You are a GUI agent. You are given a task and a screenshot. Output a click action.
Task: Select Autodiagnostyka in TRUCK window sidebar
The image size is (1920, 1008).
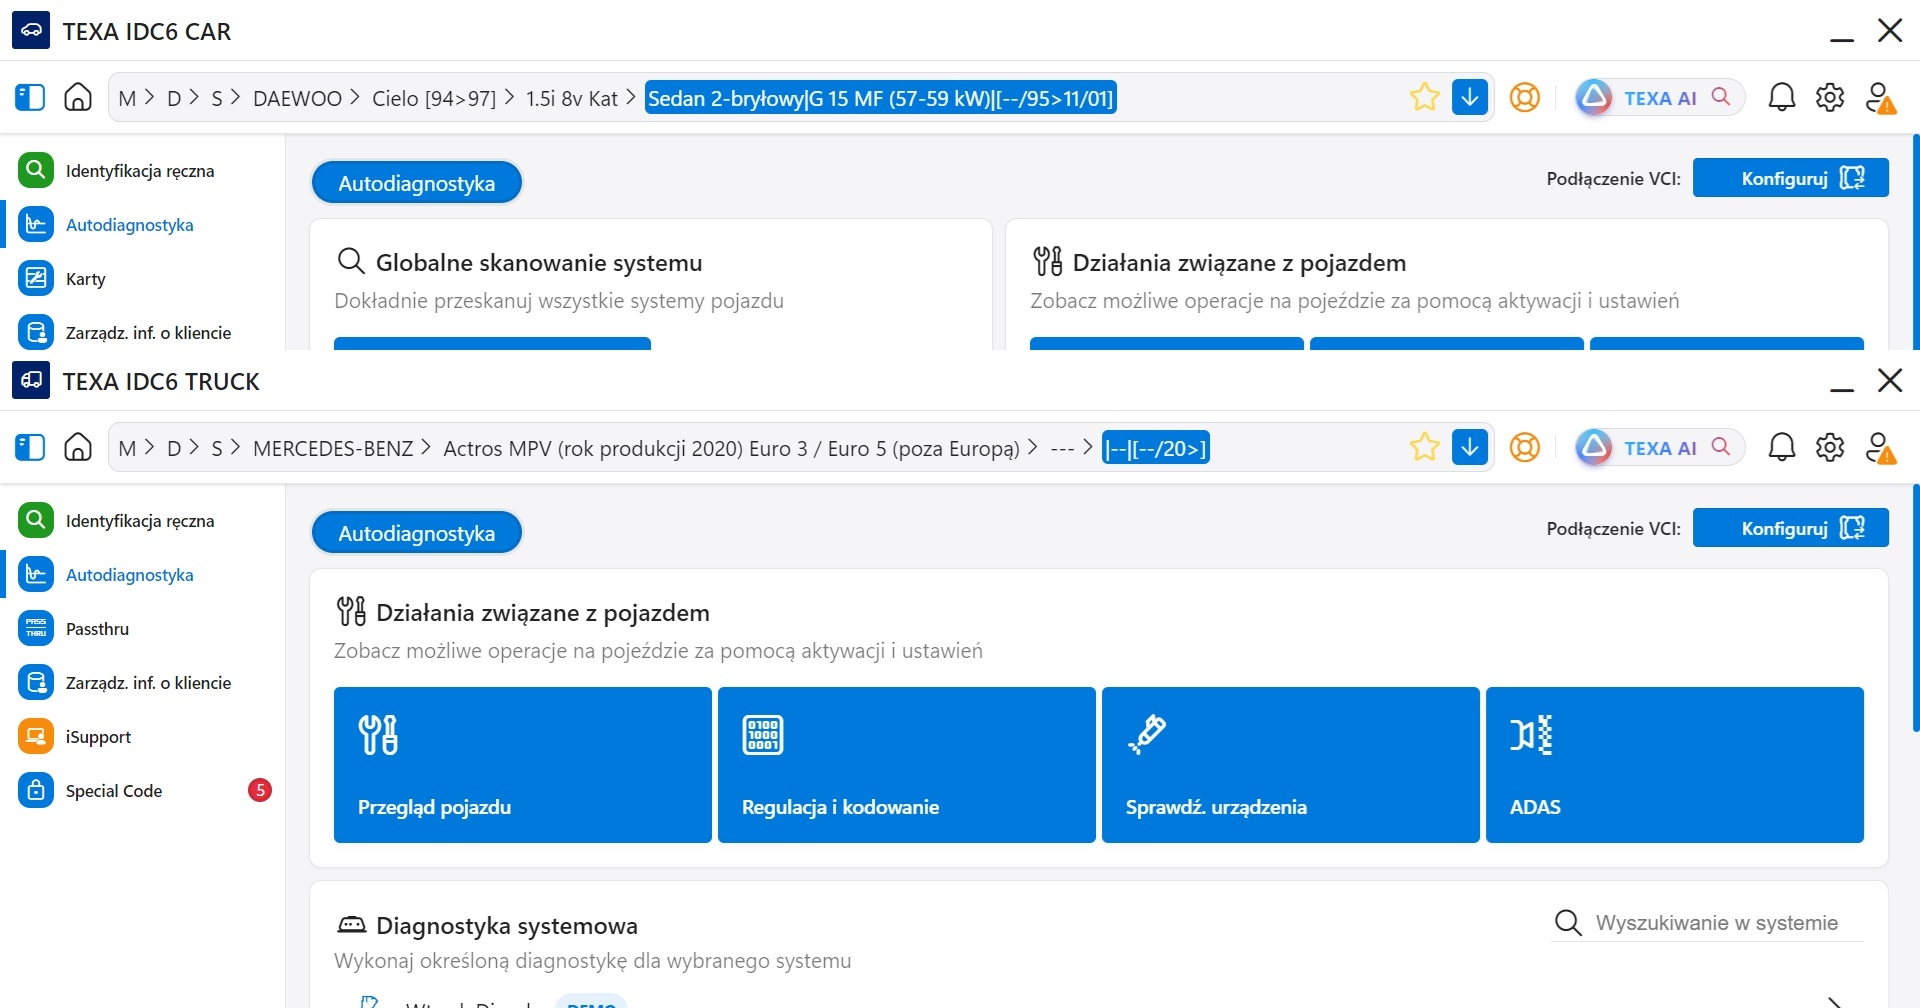pos(140,575)
